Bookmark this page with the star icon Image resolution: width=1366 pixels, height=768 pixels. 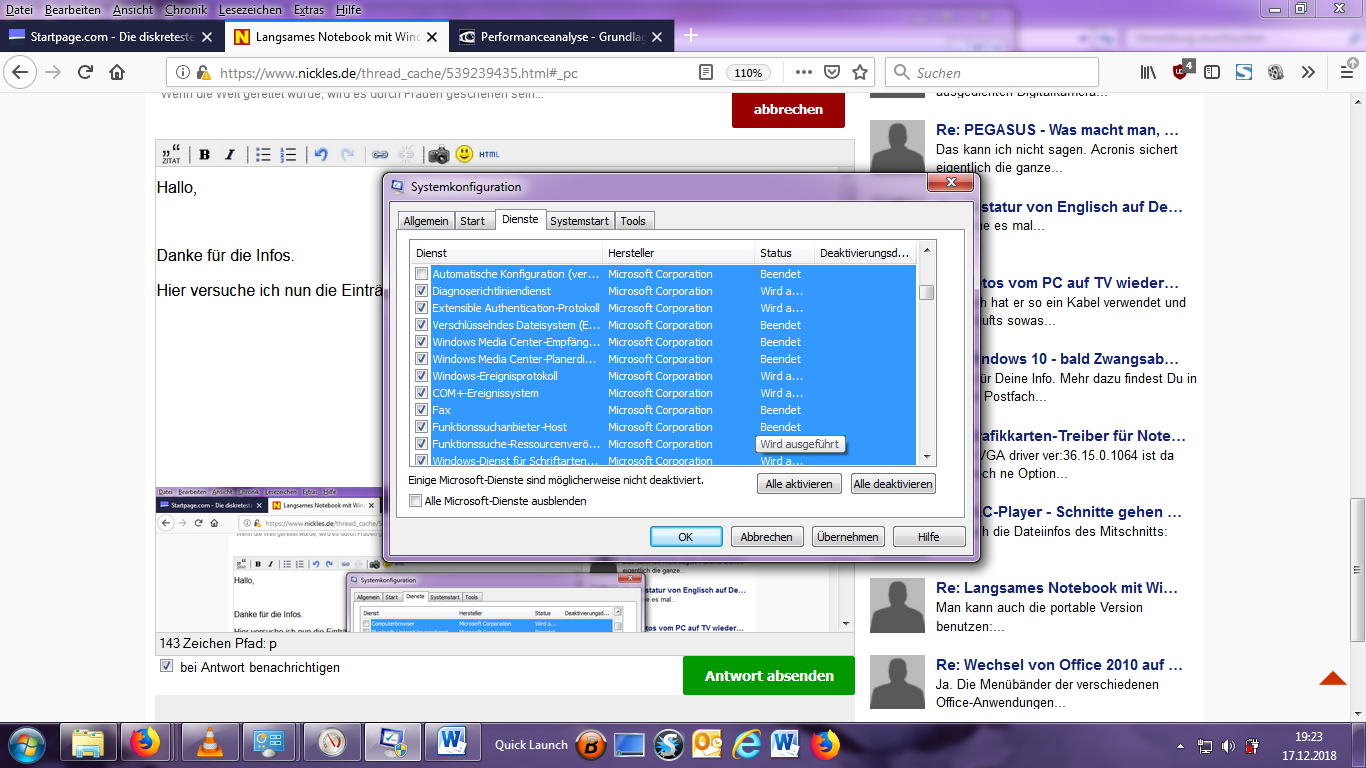(x=860, y=73)
